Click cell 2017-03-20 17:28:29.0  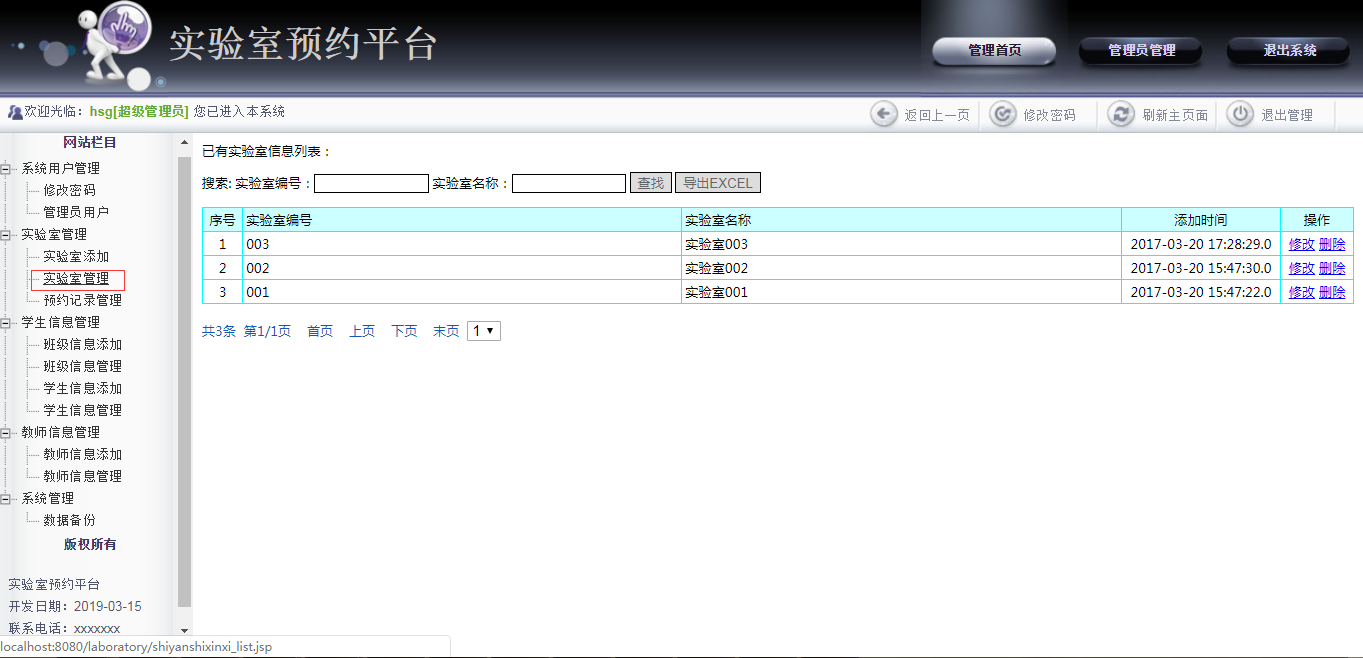[x=1201, y=244]
